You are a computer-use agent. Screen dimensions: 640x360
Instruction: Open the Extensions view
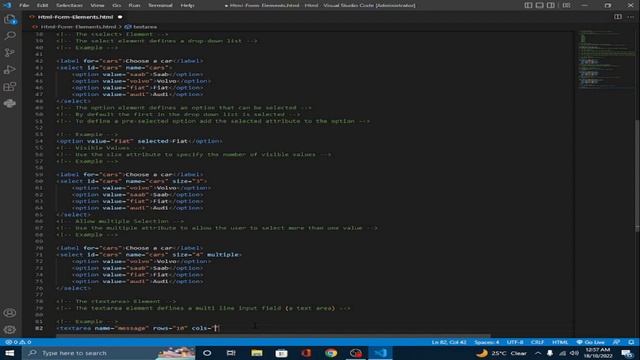click(x=9, y=87)
